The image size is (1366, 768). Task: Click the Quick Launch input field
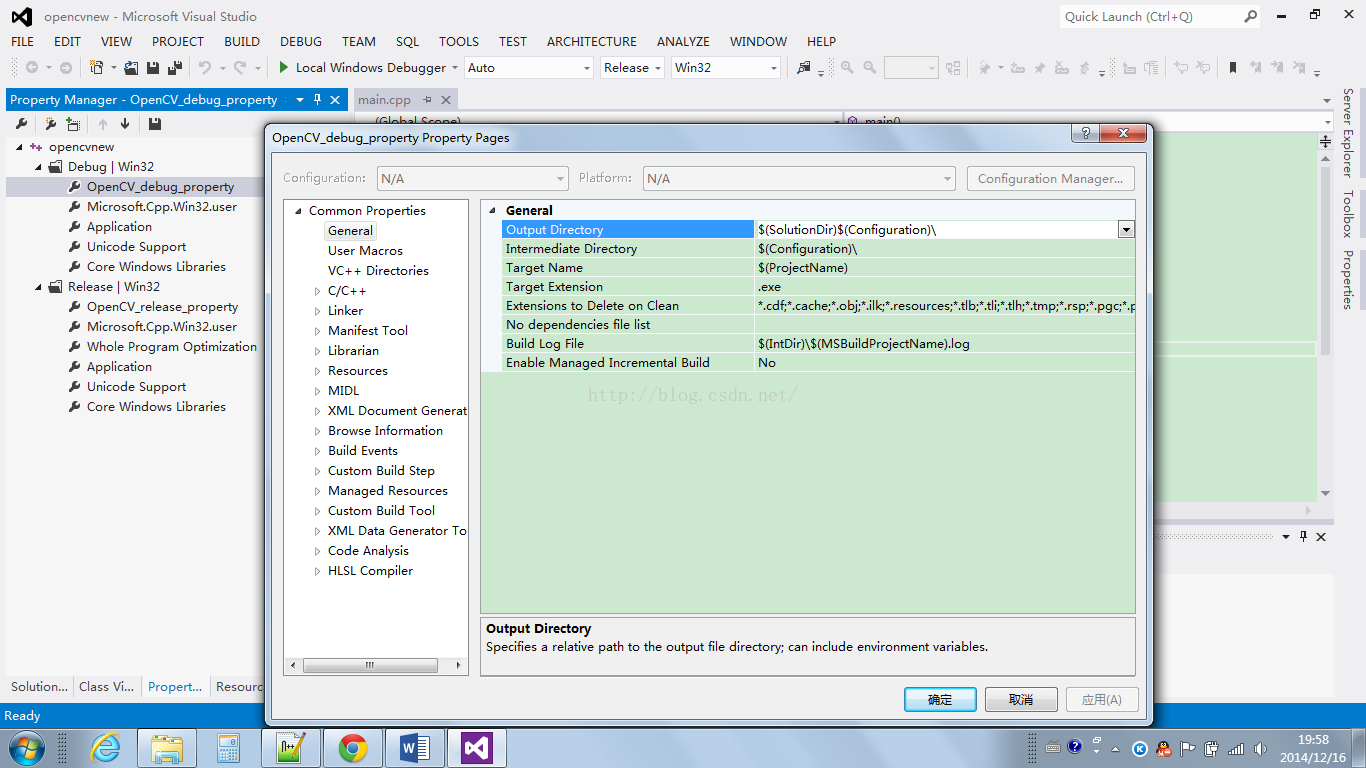click(x=1150, y=16)
